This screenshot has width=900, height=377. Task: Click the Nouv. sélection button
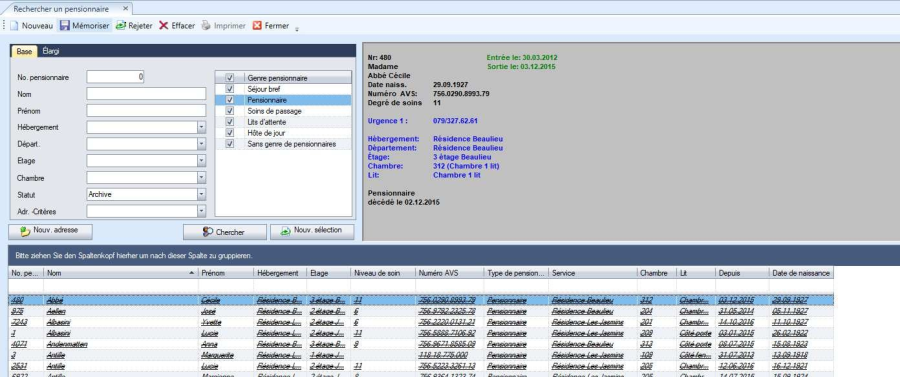[x=312, y=231]
